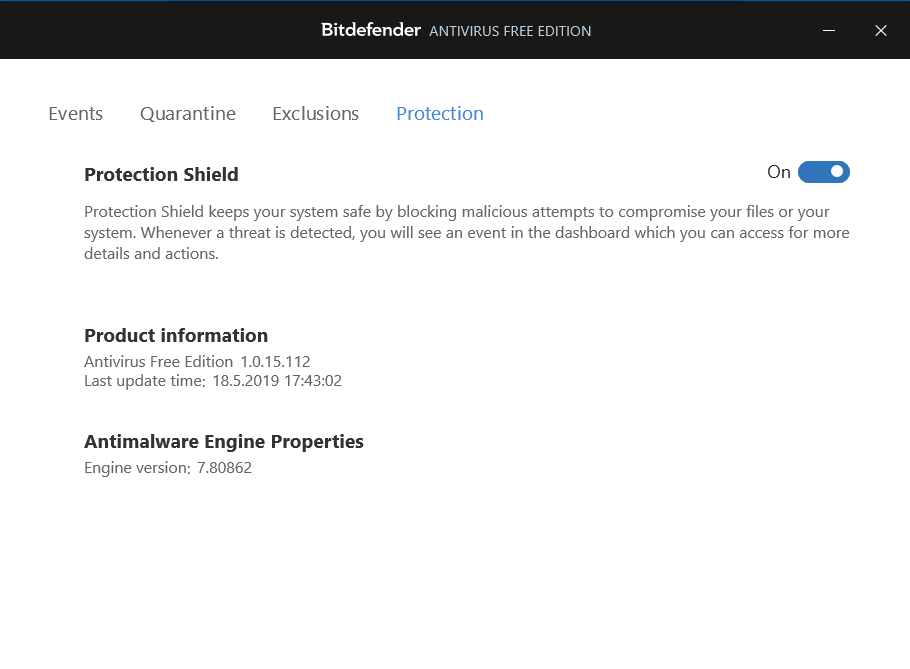
Task: Click the "ANTIVIRUS FREE EDITION" title text
Action: [510, 31]
